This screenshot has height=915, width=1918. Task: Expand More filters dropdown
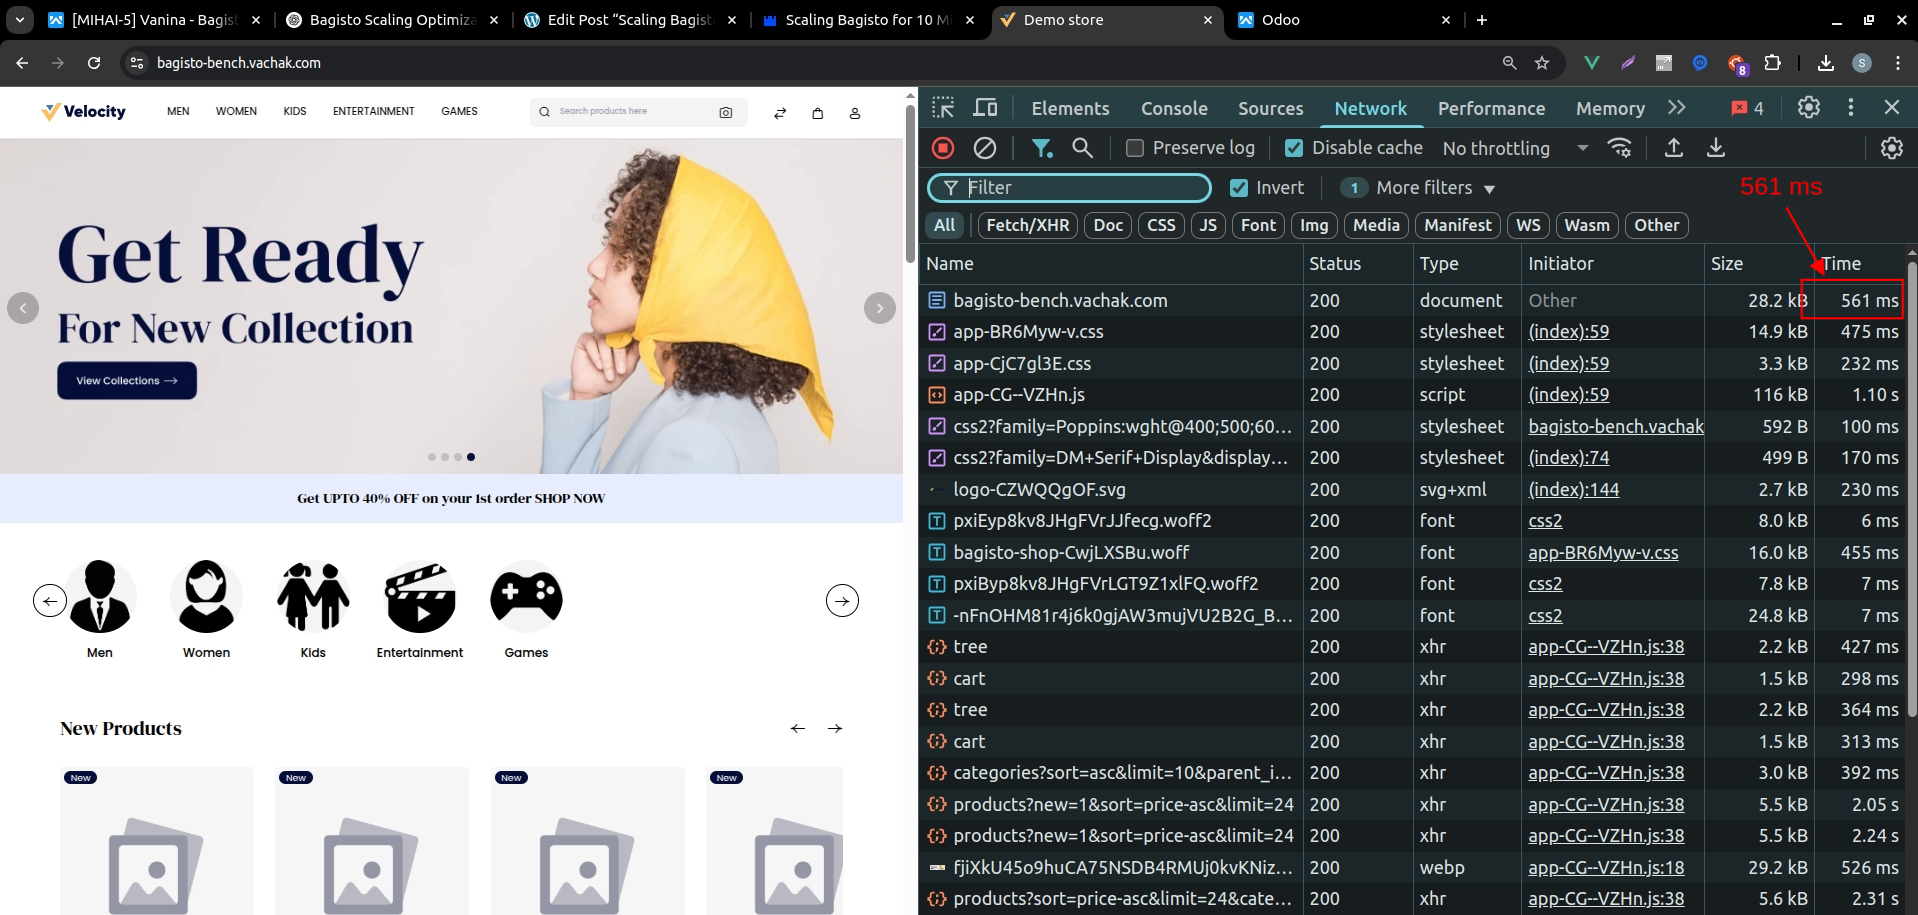pyautogui.click(x=1418, y=188)
